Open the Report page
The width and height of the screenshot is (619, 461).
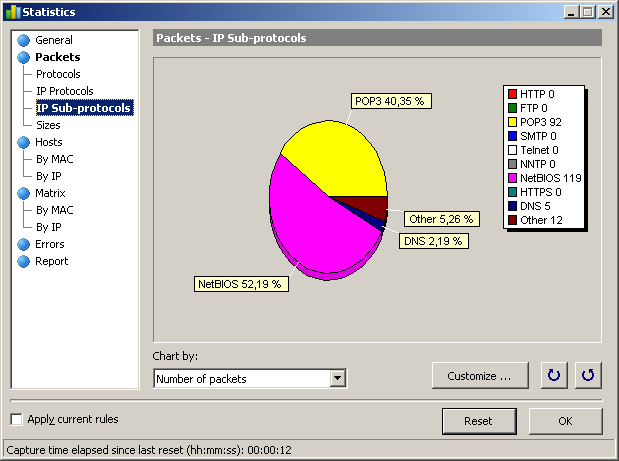point(51,261)
